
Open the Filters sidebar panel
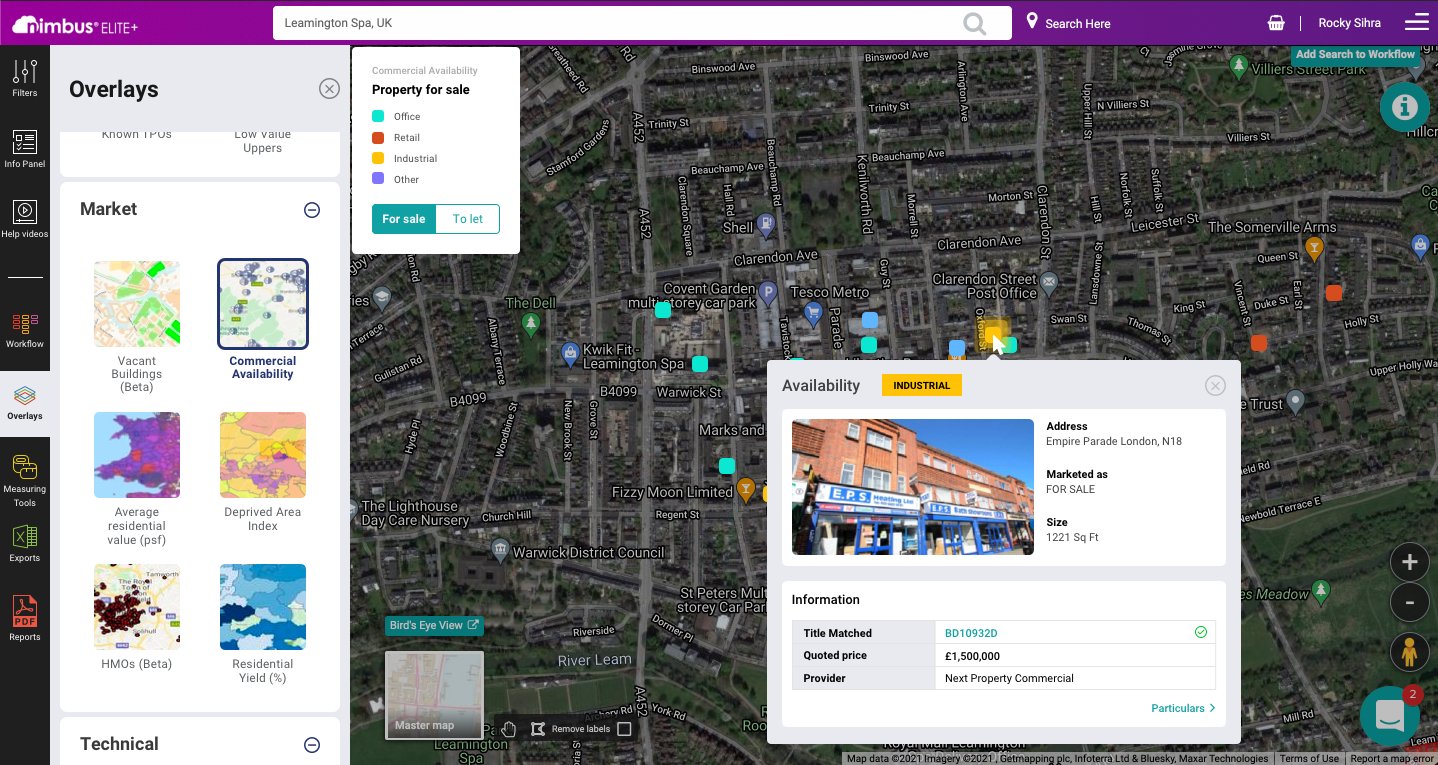tap(25, 78)
